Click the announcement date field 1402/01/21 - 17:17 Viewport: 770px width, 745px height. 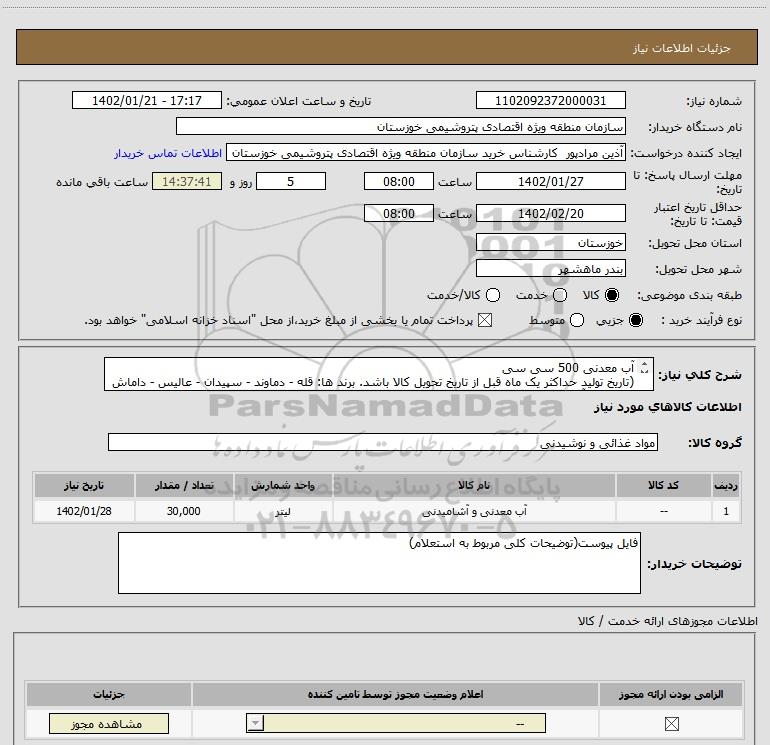coord(147,101)
